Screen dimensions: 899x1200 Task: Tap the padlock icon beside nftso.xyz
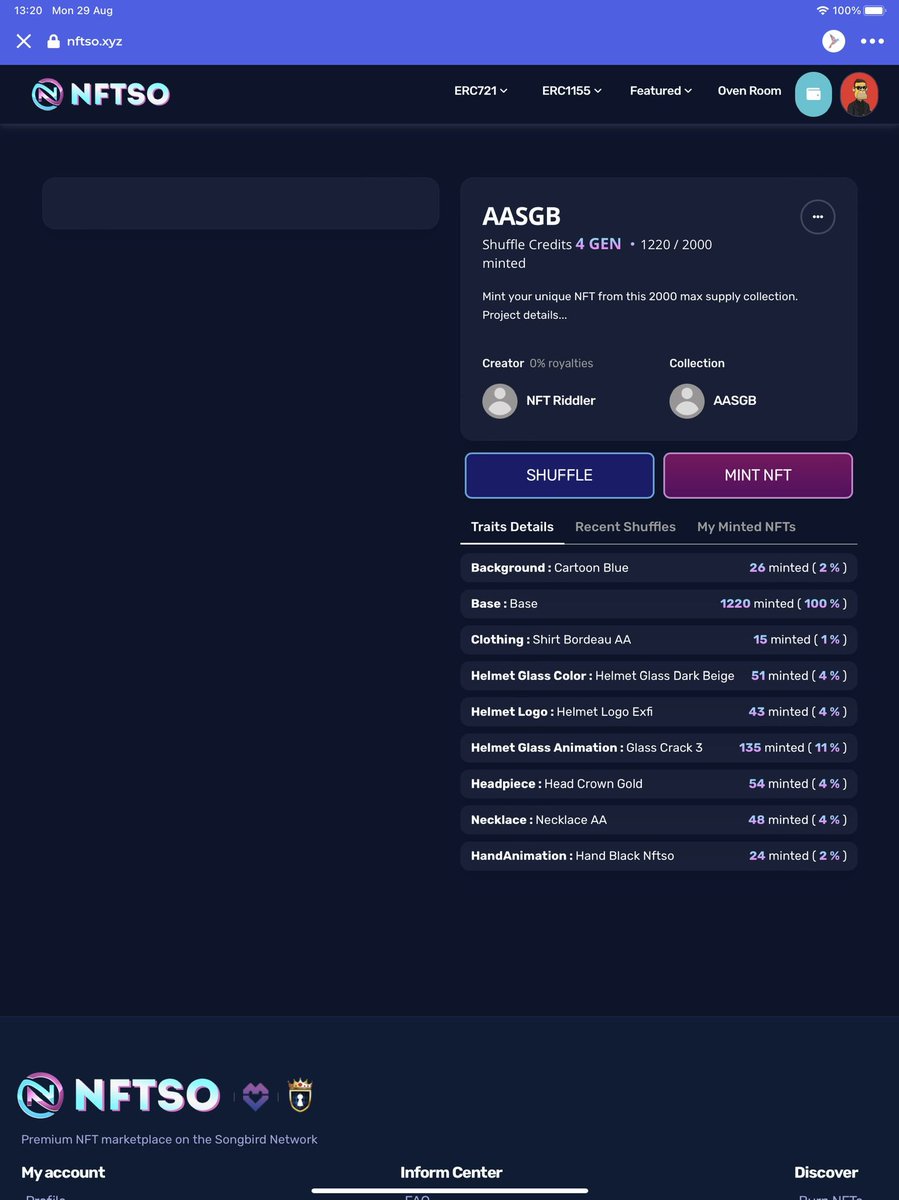pos(54,41)
